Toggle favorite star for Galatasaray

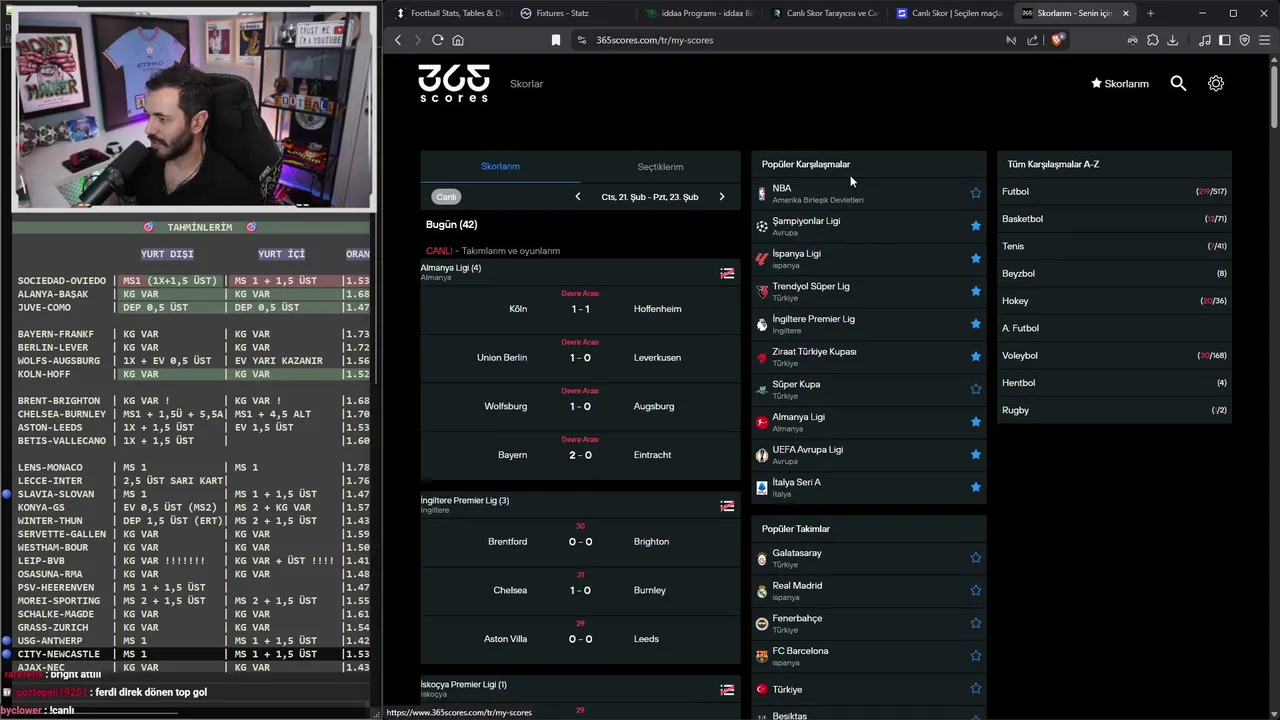[x=976, y=558]
